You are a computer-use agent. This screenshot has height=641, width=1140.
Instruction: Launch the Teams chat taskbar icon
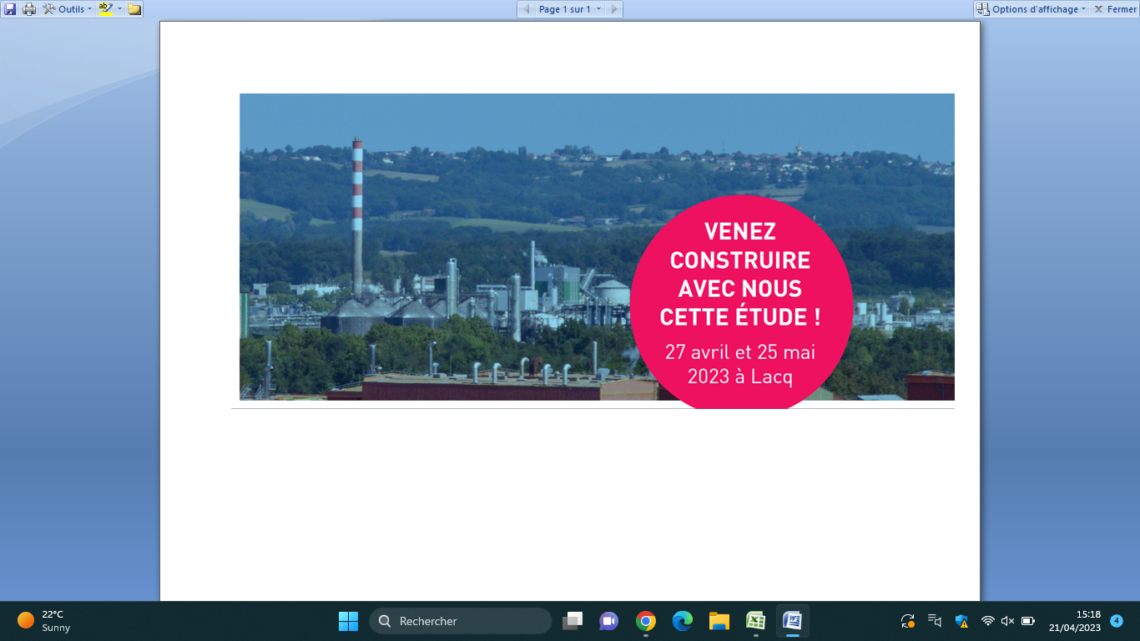[609, 621]
